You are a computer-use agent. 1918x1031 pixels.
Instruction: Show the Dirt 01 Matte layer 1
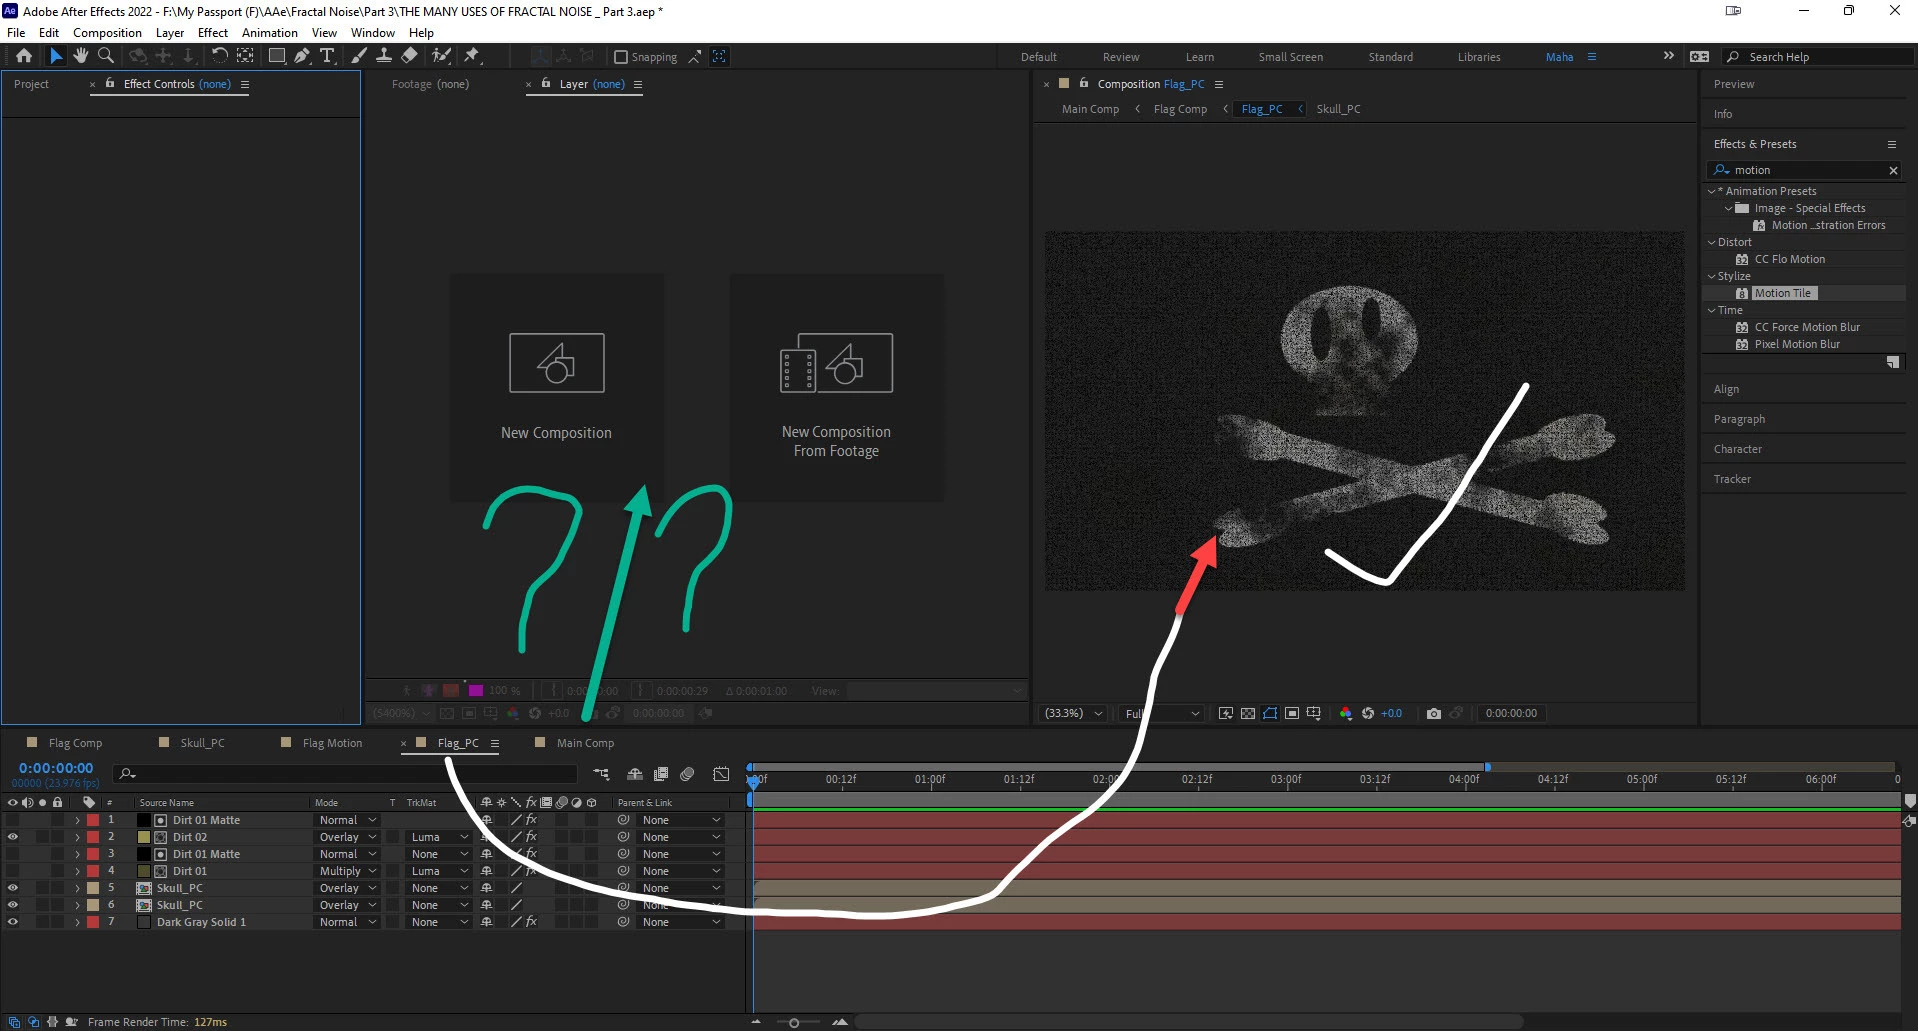[x=12, y=820]
